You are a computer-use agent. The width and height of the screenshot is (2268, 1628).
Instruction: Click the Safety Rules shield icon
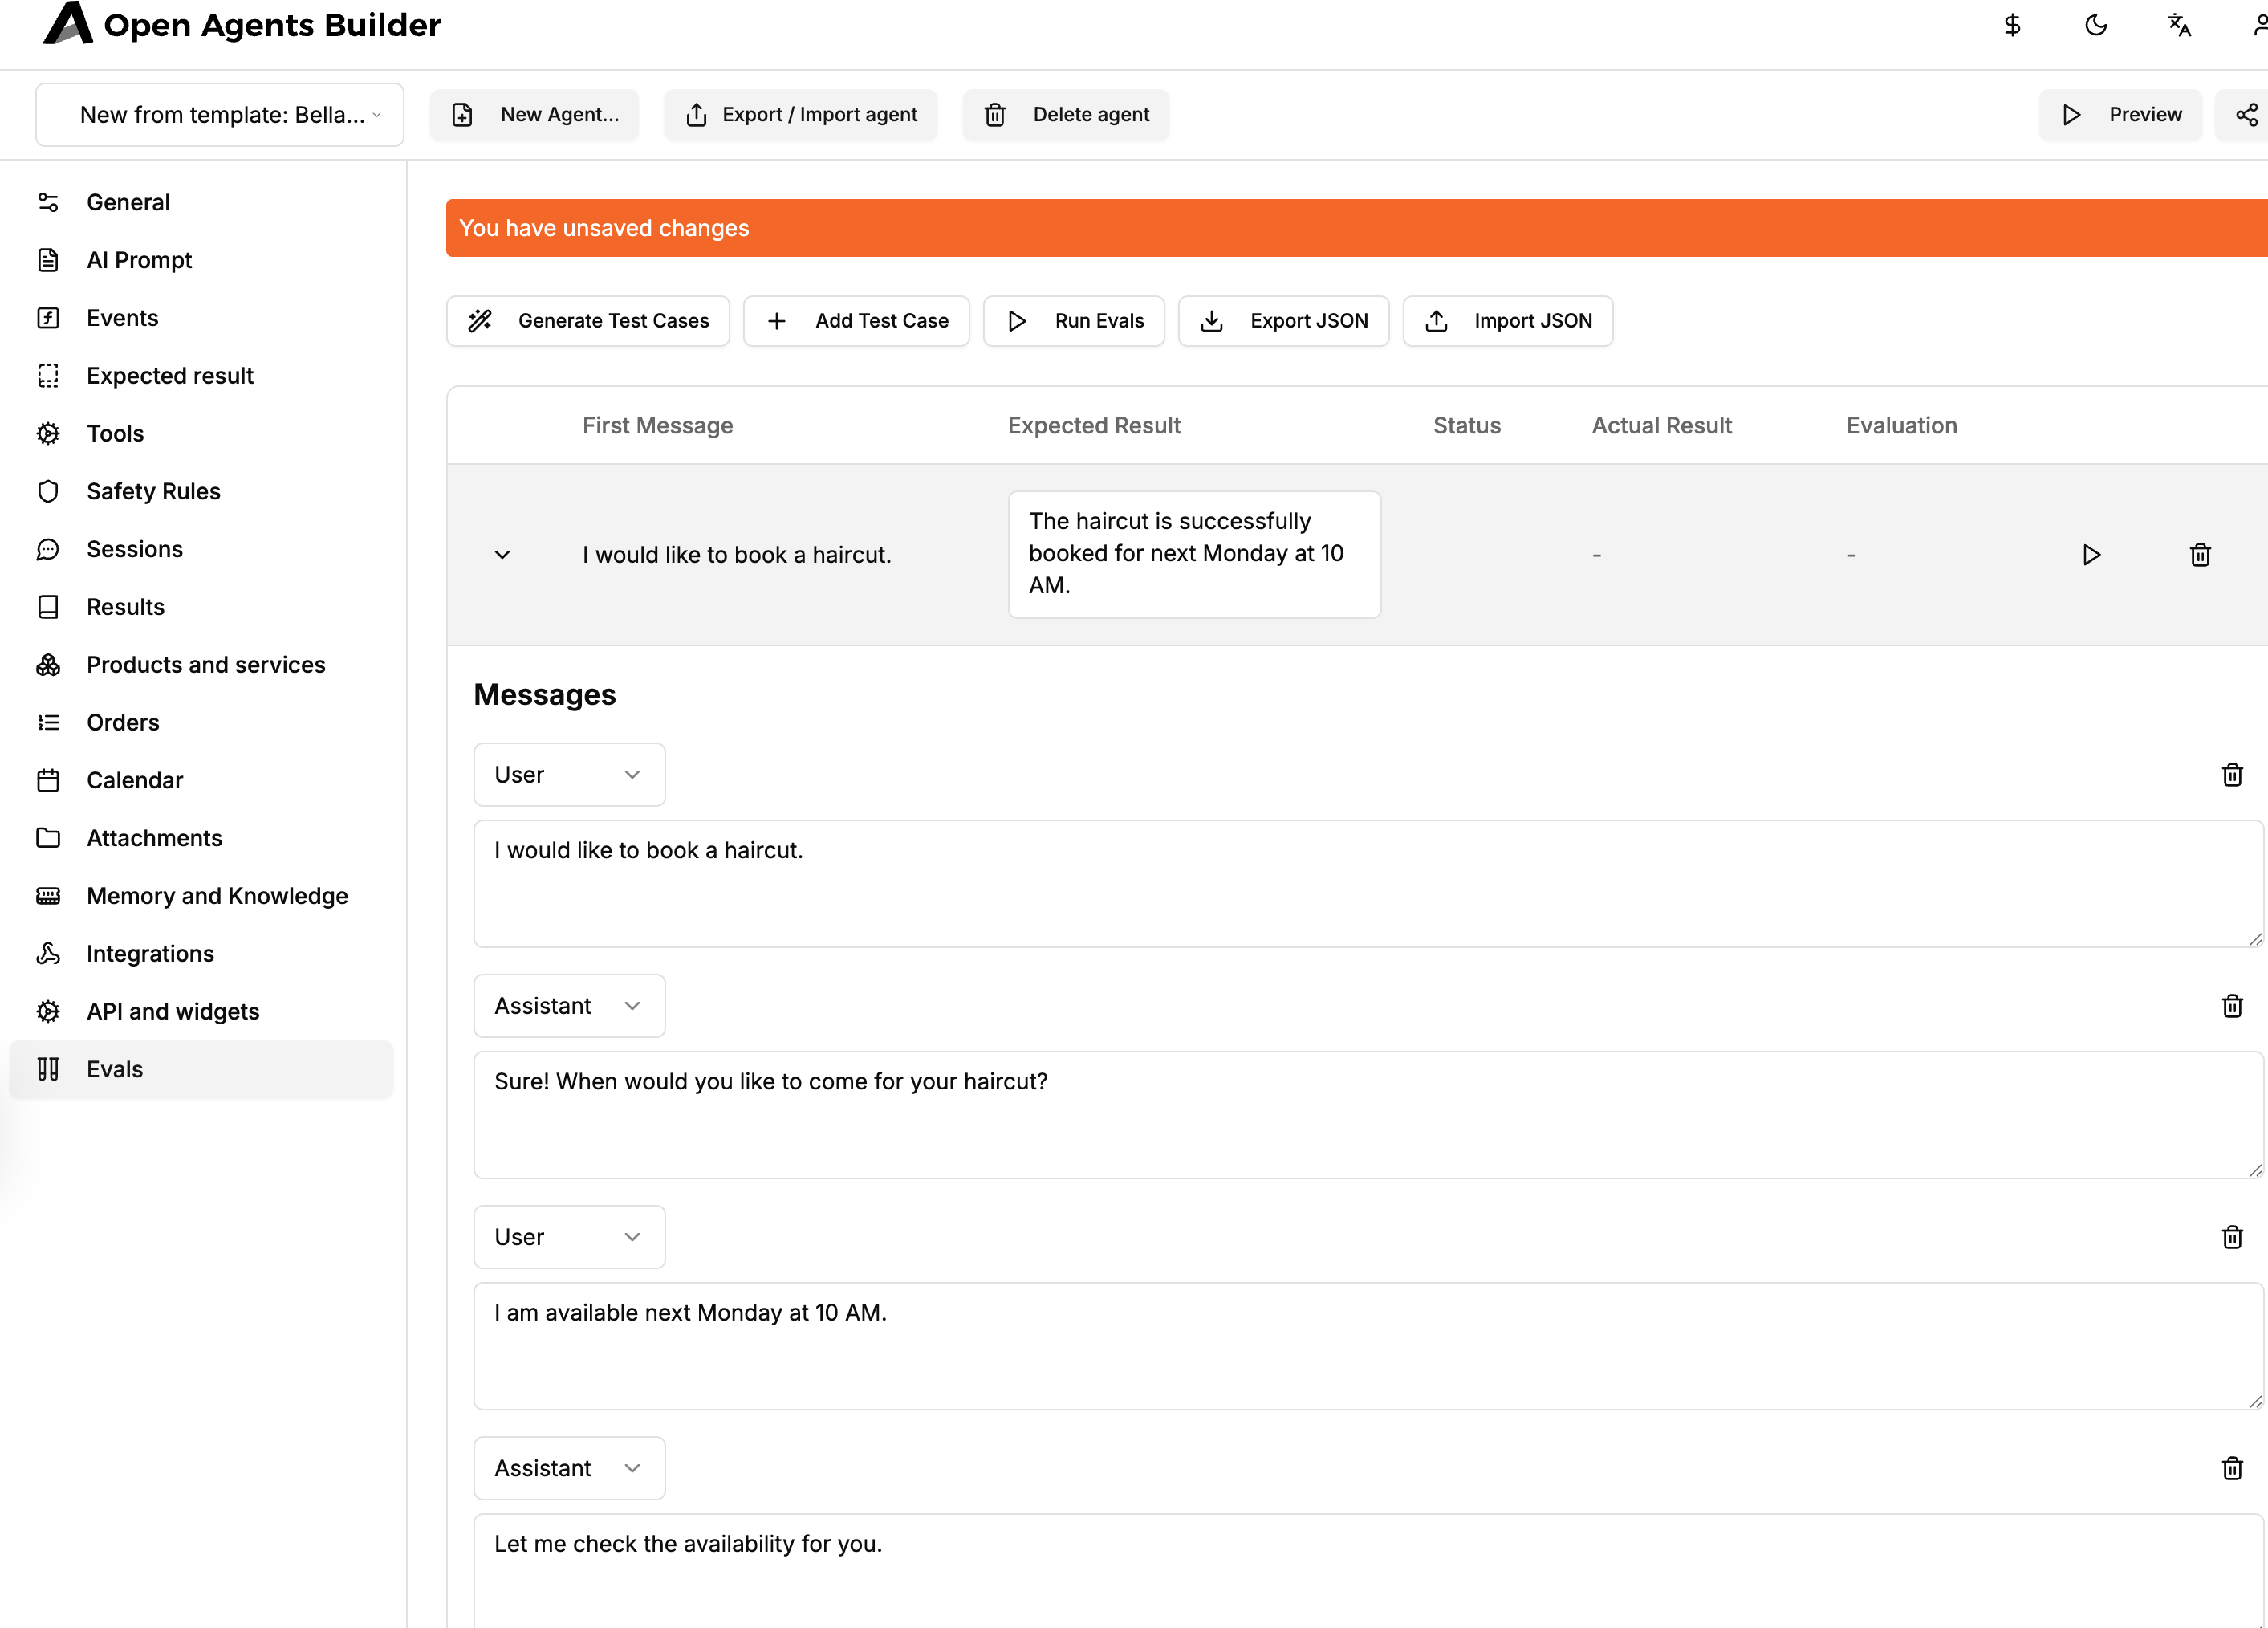coord(48,491)
